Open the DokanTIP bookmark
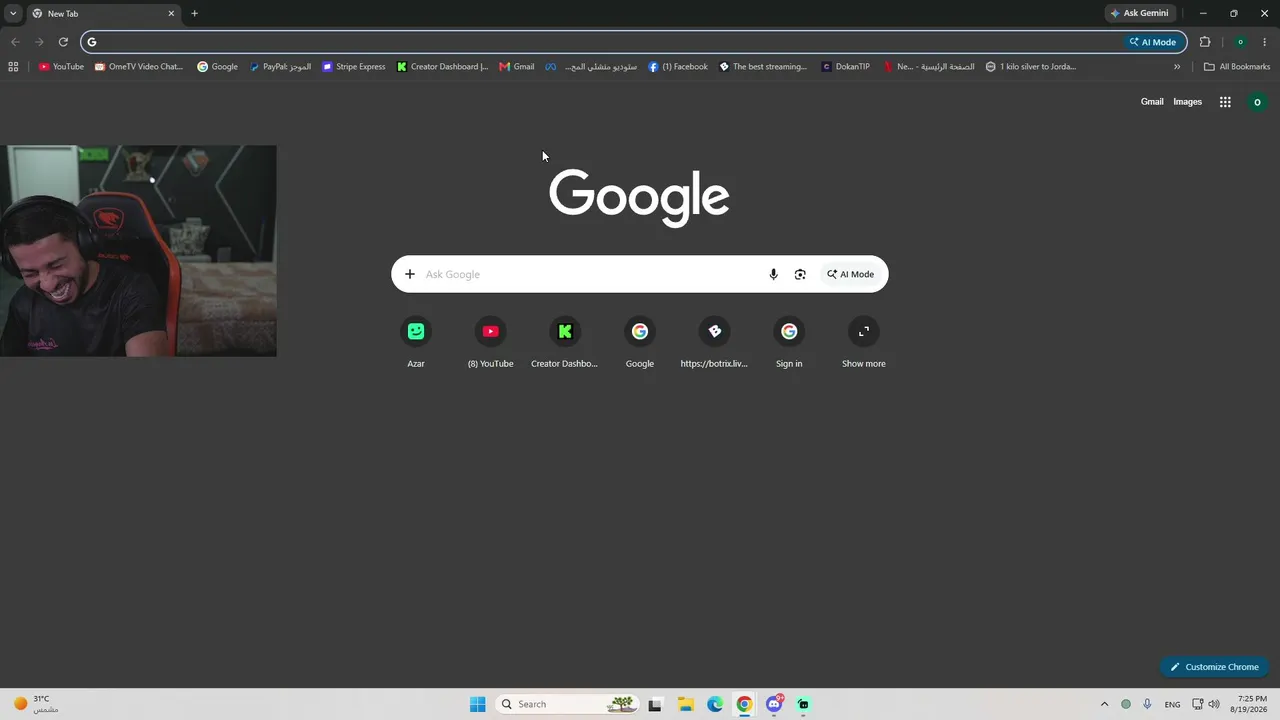Image resolution: width=1280 pixels, height=720 pixels. (x=845, y=67)
